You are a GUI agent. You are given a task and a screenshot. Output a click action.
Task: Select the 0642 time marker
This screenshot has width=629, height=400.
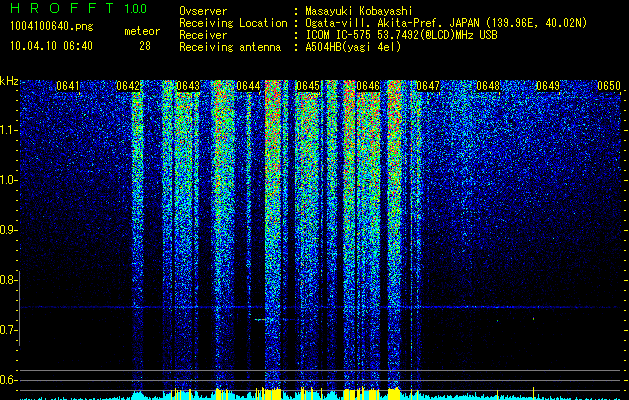(x=128, y=86)
